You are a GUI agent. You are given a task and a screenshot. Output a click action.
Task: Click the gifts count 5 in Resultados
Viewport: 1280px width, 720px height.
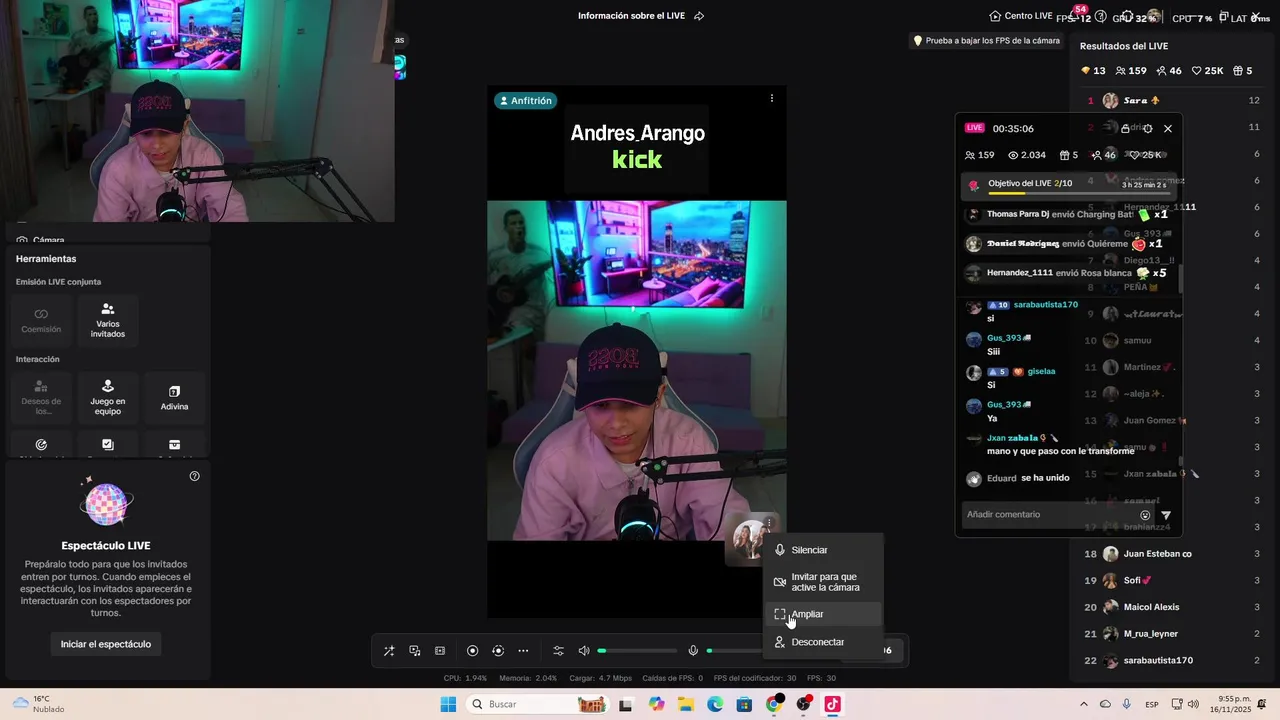click(1243, 71)
